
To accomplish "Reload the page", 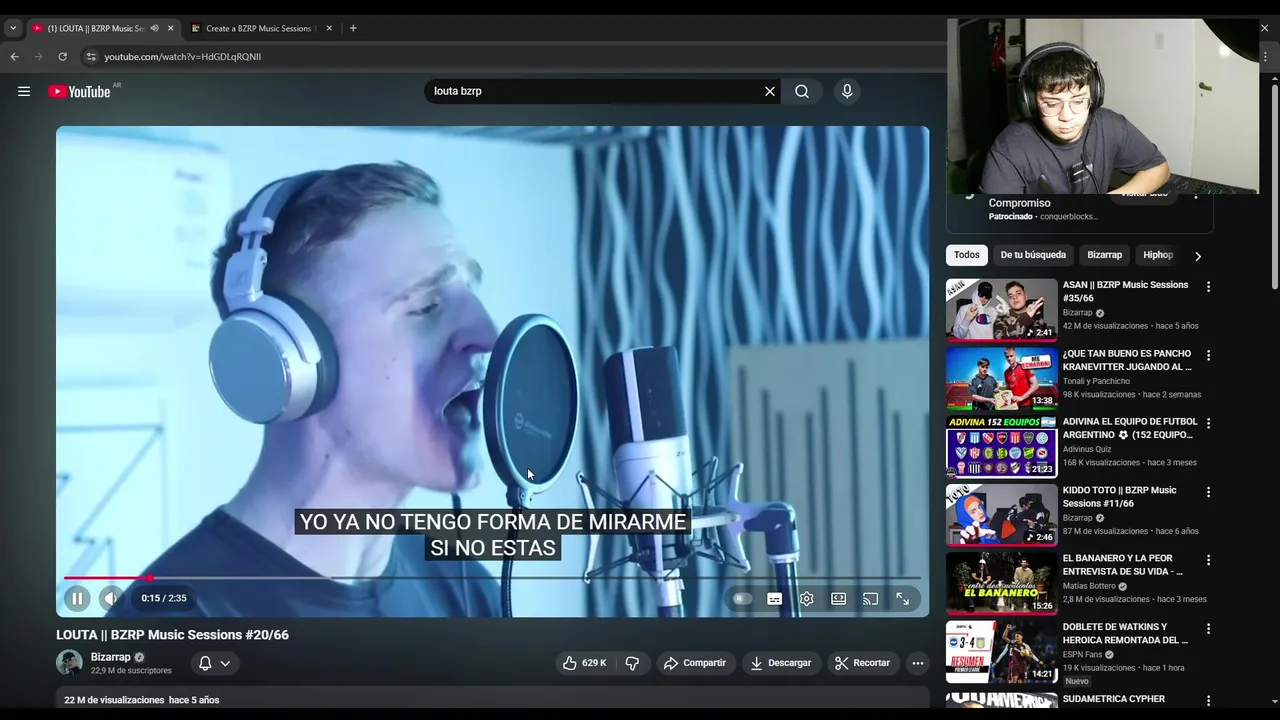I will click(x=62, y=57).
